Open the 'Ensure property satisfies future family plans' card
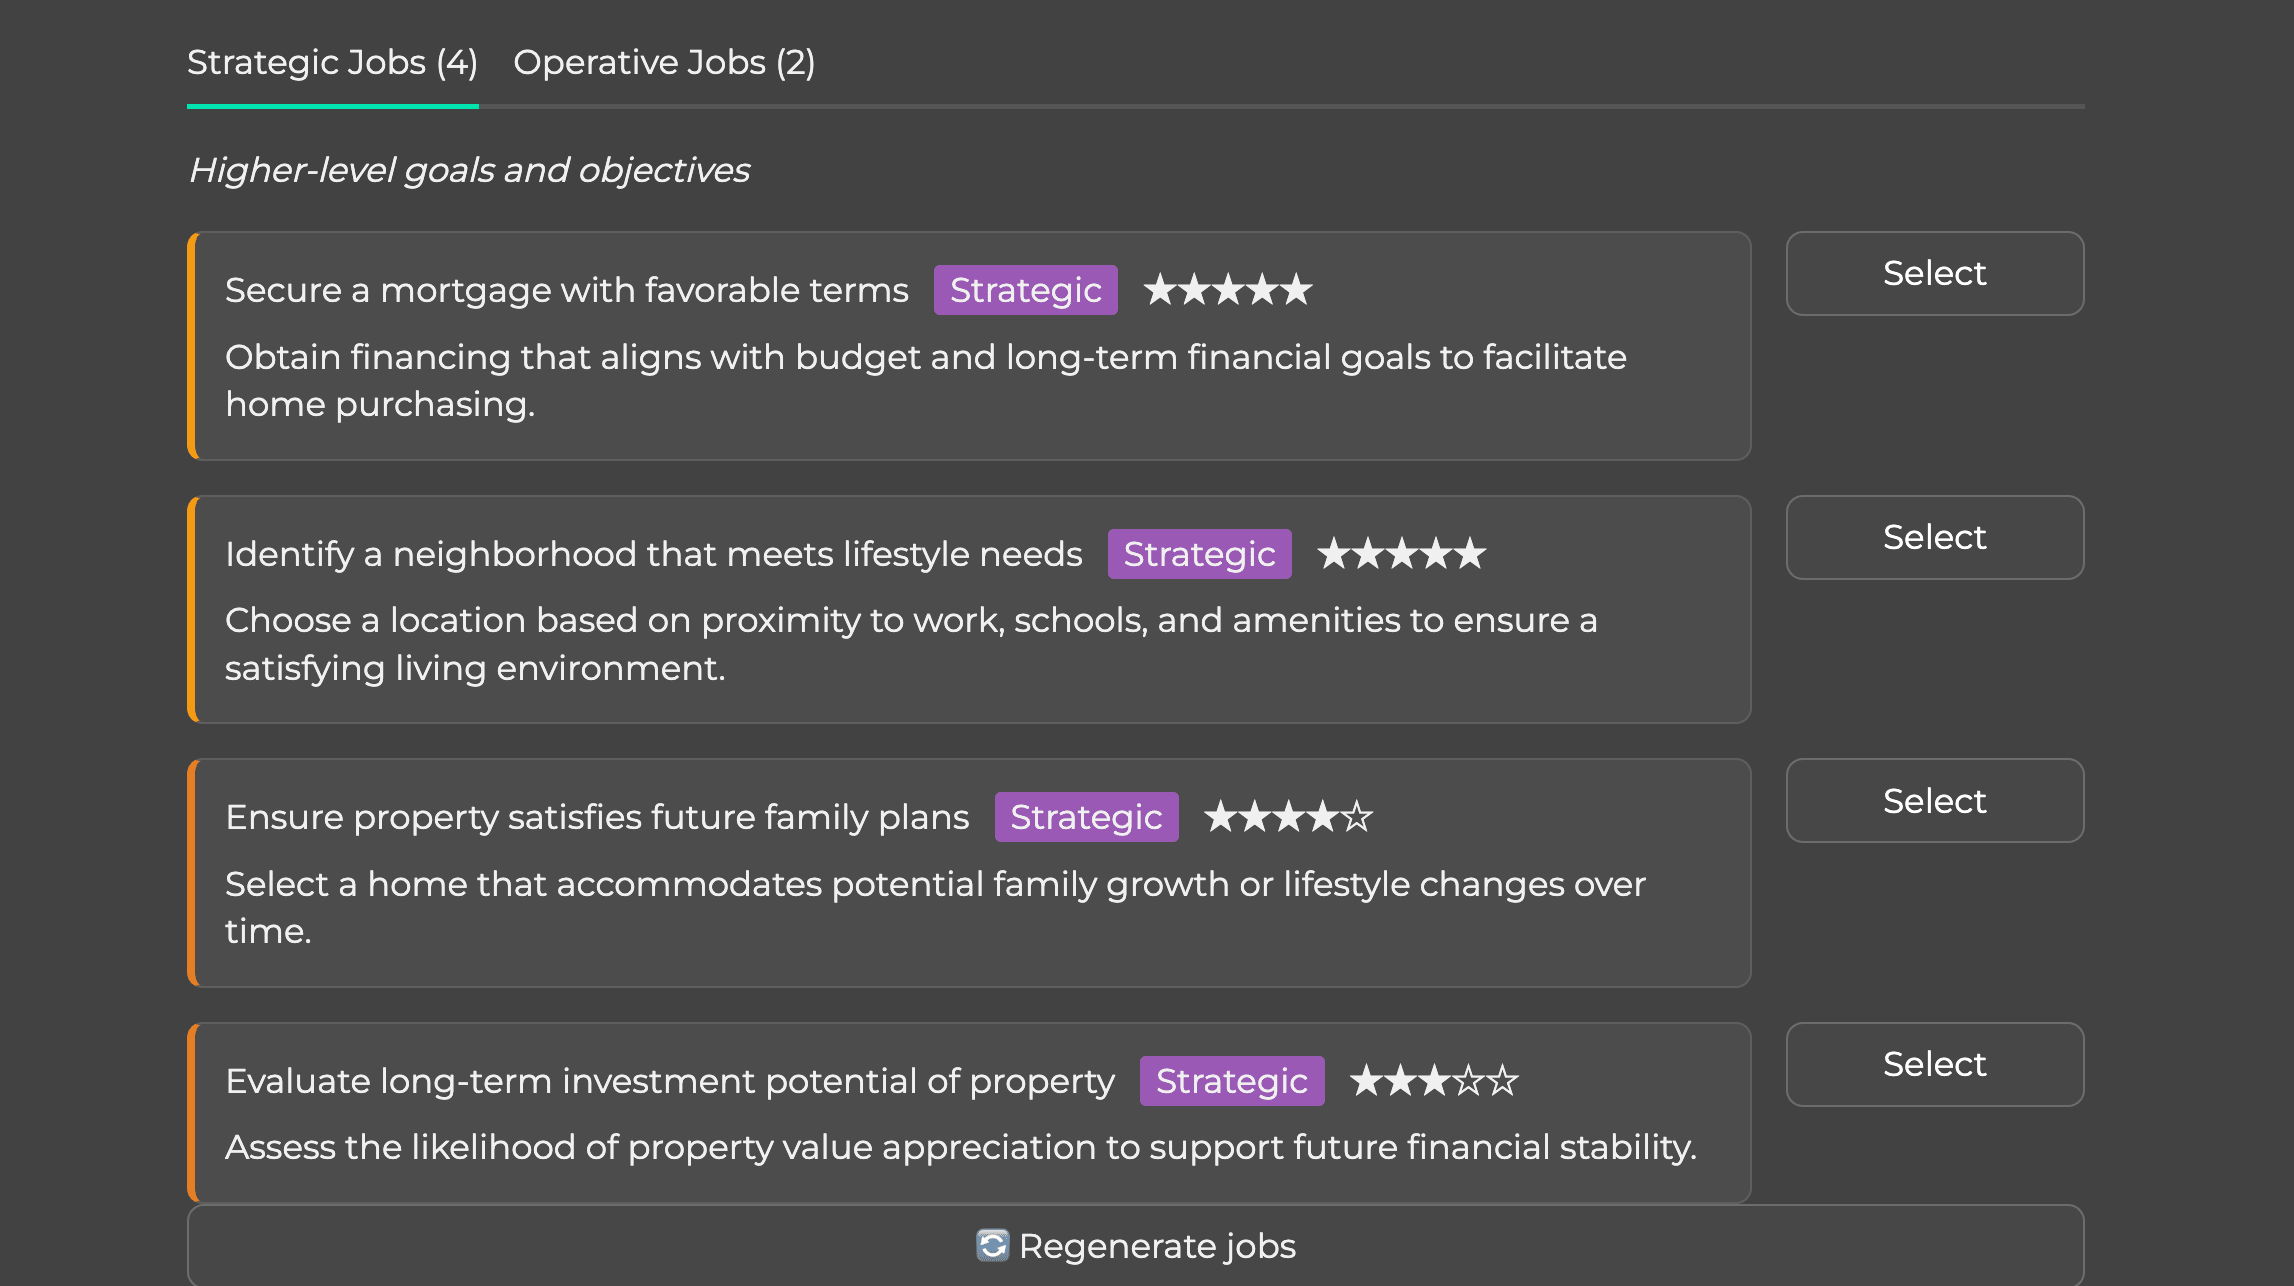The width and height of the screenshot is (2294, 1286). tap(969, 873)
